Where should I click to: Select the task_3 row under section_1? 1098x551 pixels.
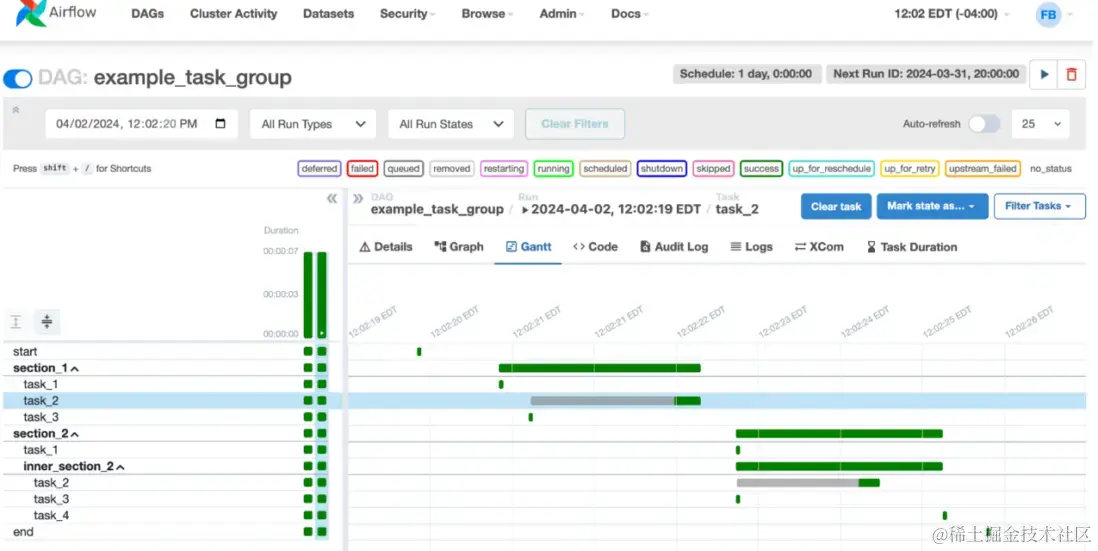pos(172,417)
